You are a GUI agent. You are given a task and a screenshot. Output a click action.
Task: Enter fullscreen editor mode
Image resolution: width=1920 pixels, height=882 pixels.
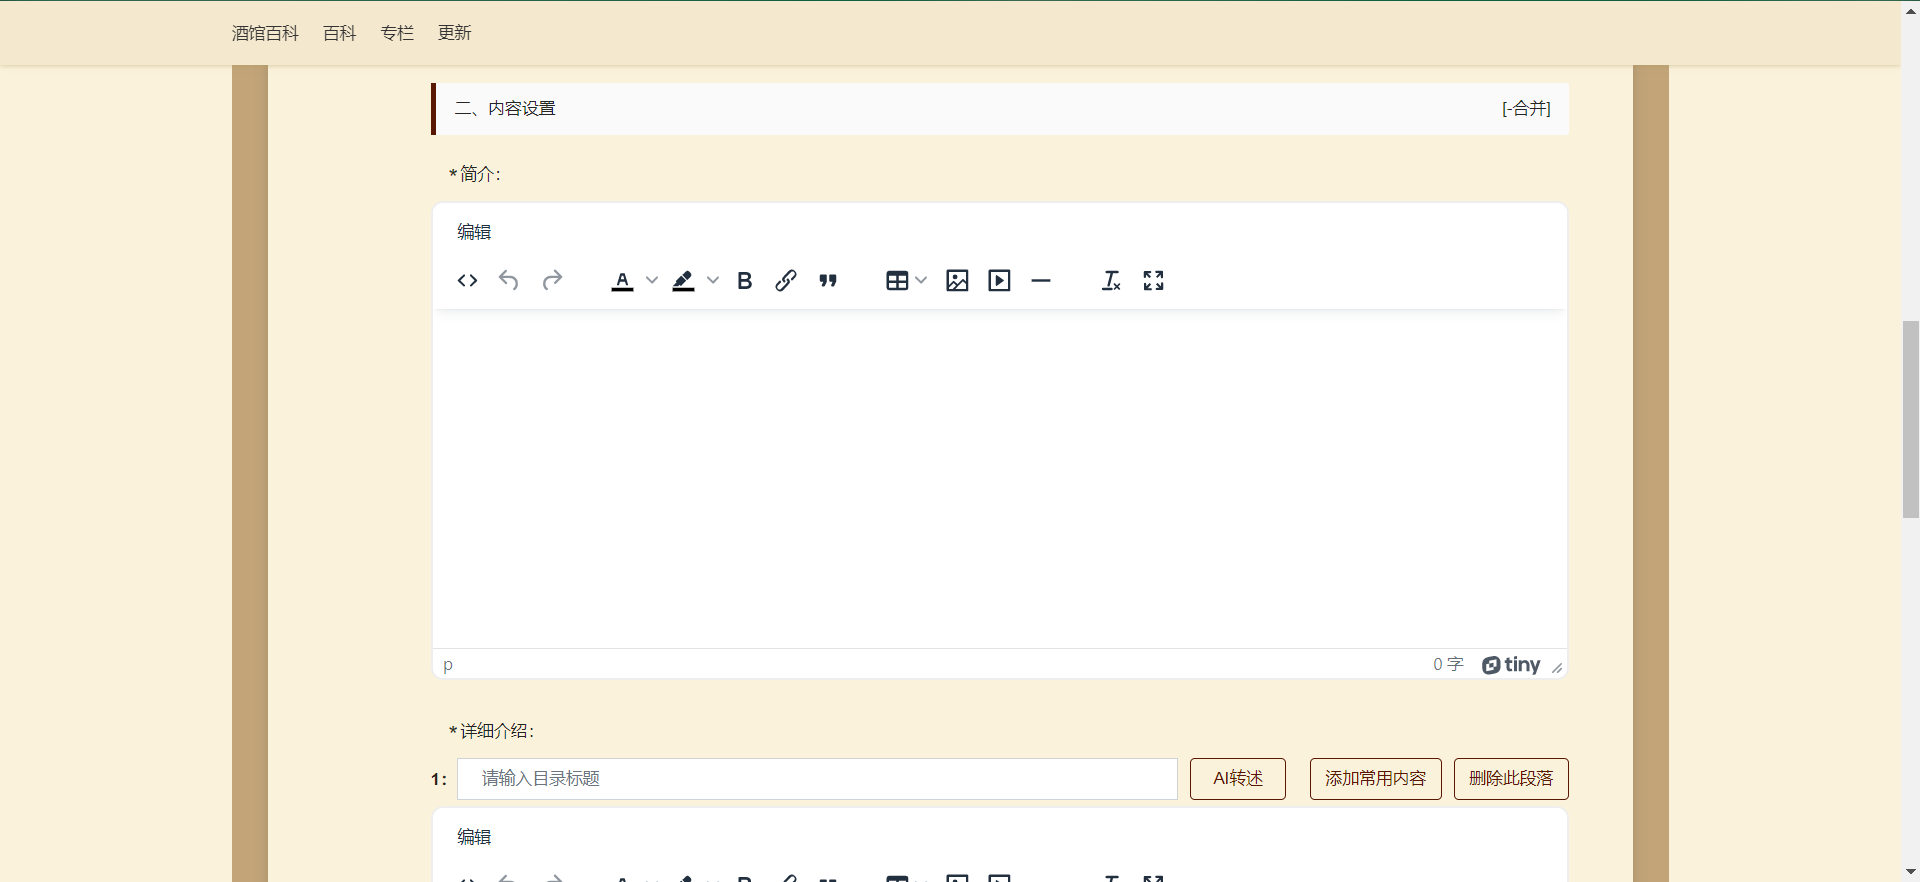tap(1153, 281)
